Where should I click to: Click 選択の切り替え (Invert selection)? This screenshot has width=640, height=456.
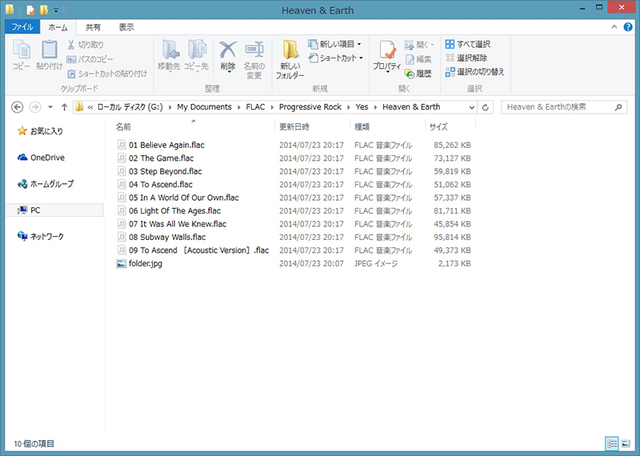coord(475,72)
